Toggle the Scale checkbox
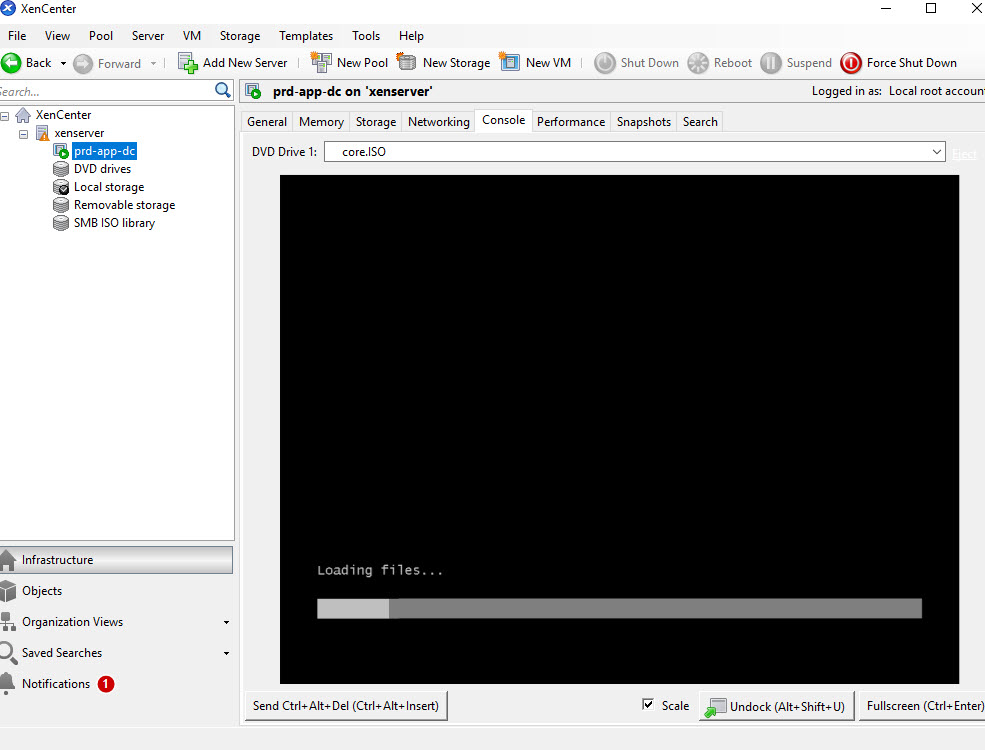This screenshot has height=750, width=985. tap(648, 705)
